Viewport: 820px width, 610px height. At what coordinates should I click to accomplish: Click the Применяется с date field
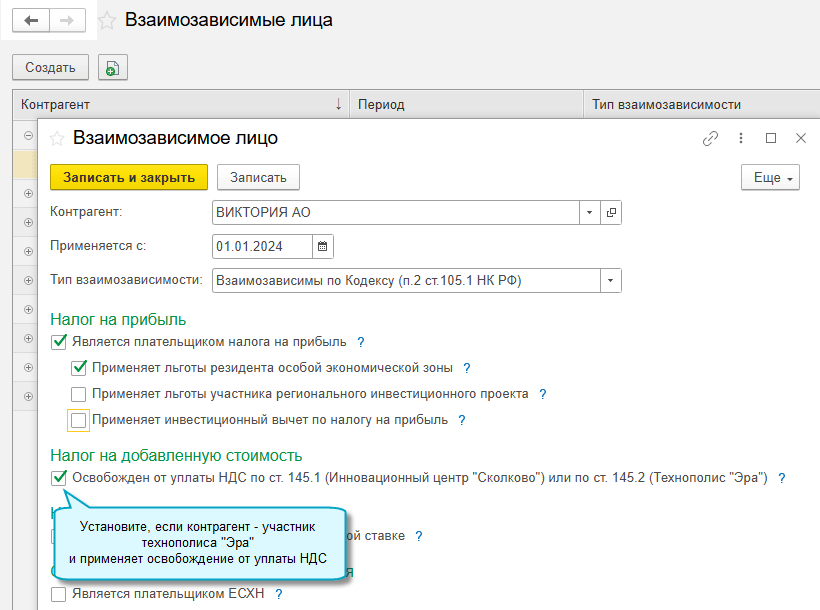pyautogui.click(x=262, y=246)
